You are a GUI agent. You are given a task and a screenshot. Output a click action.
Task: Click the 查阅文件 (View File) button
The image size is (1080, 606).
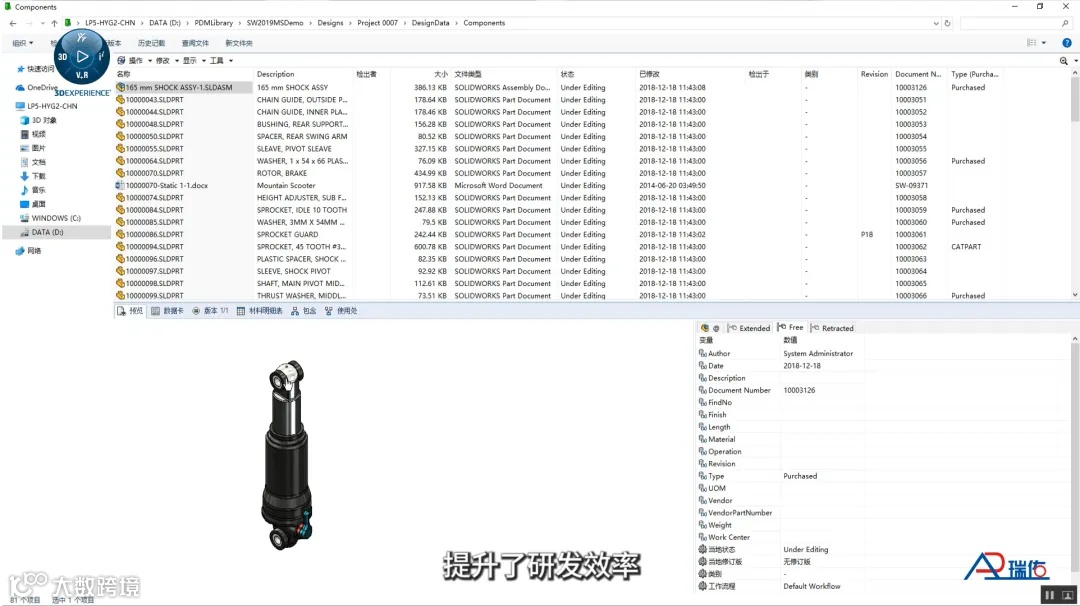(195, 43)
